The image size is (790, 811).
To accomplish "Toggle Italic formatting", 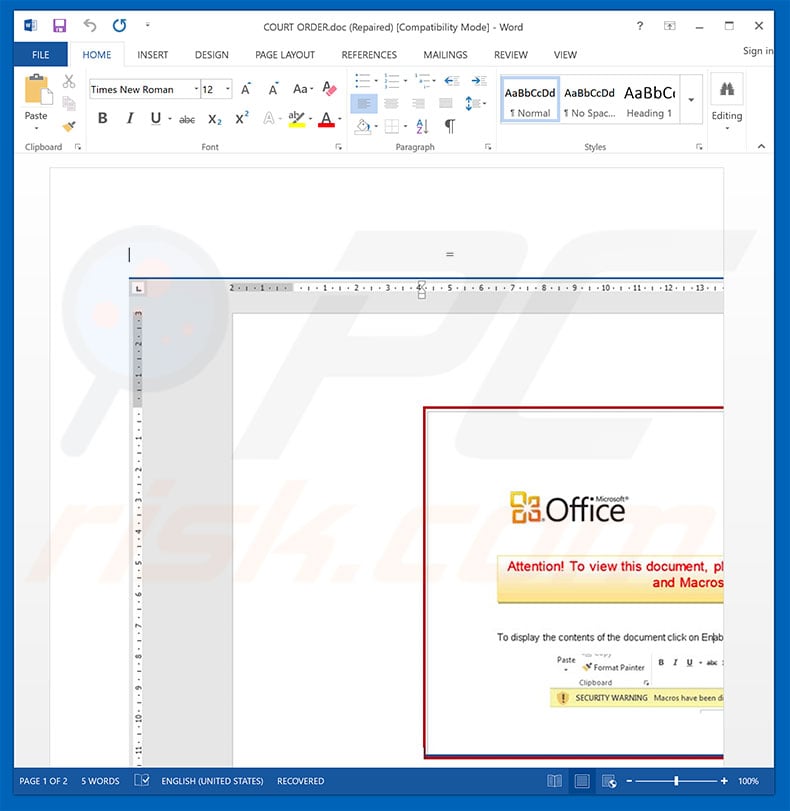I will [130, 118].
